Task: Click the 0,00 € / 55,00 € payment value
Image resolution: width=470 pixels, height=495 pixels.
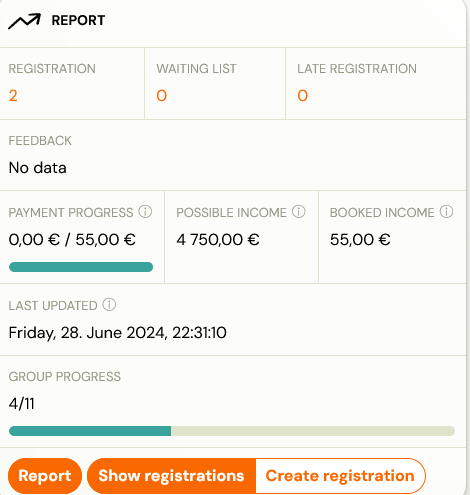Action: (72, 240)
